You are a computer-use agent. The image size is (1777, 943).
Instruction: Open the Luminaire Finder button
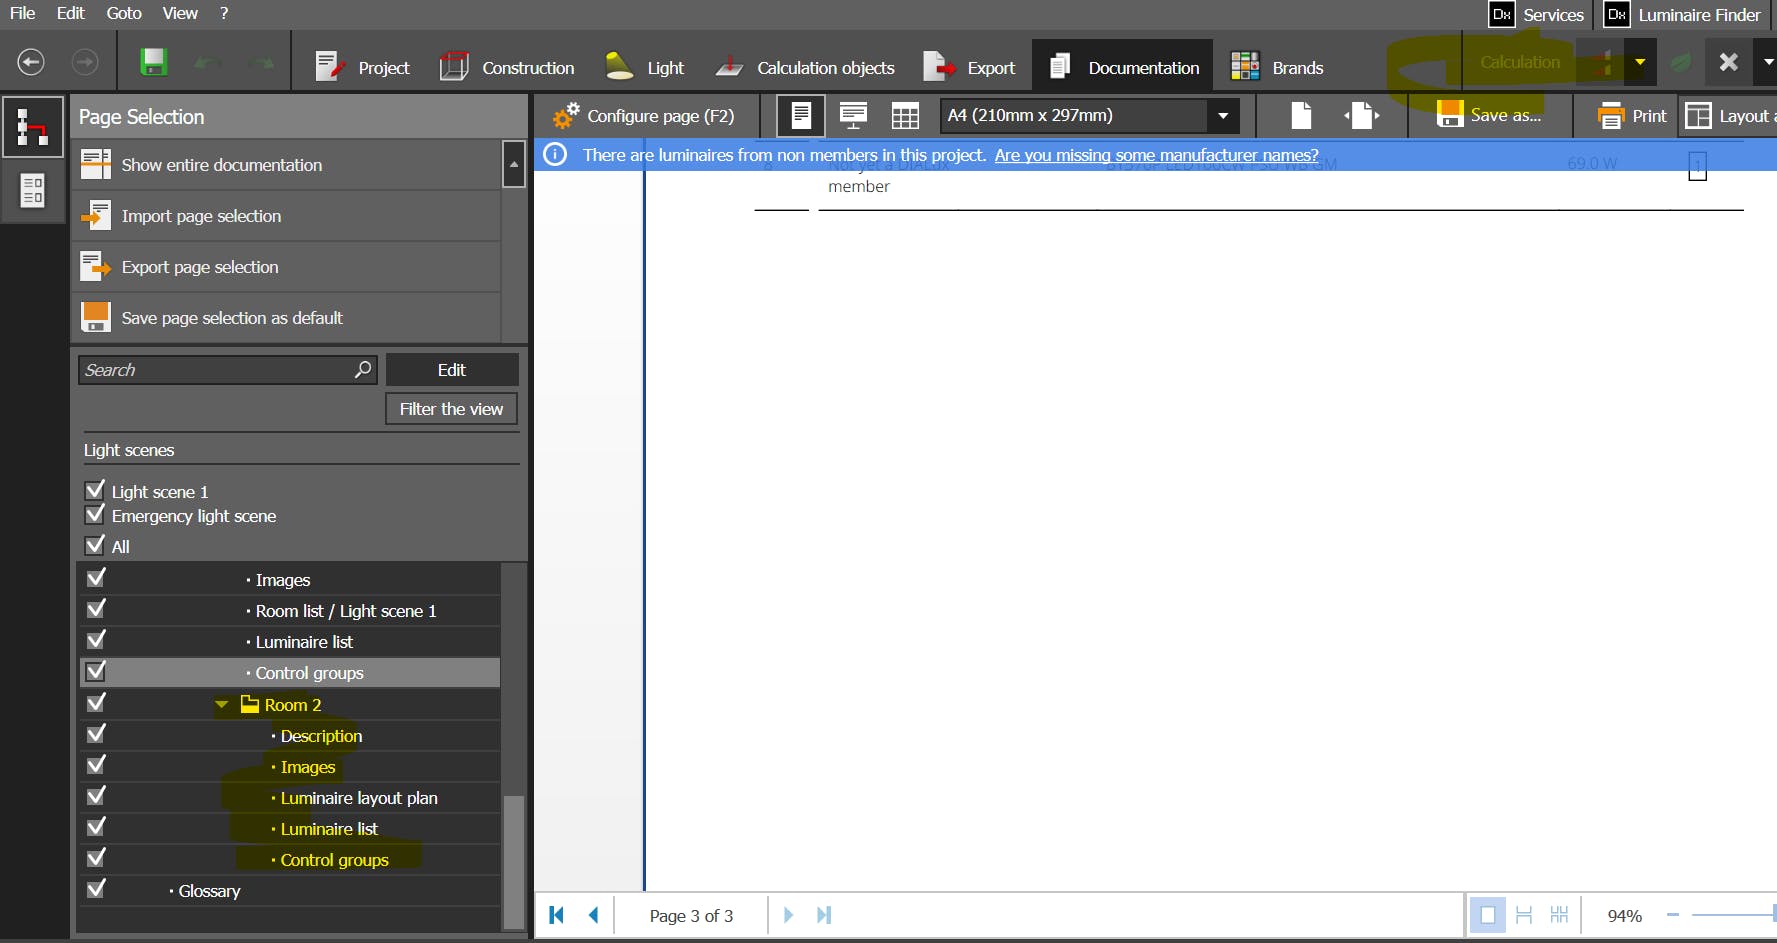(1684, 15)
